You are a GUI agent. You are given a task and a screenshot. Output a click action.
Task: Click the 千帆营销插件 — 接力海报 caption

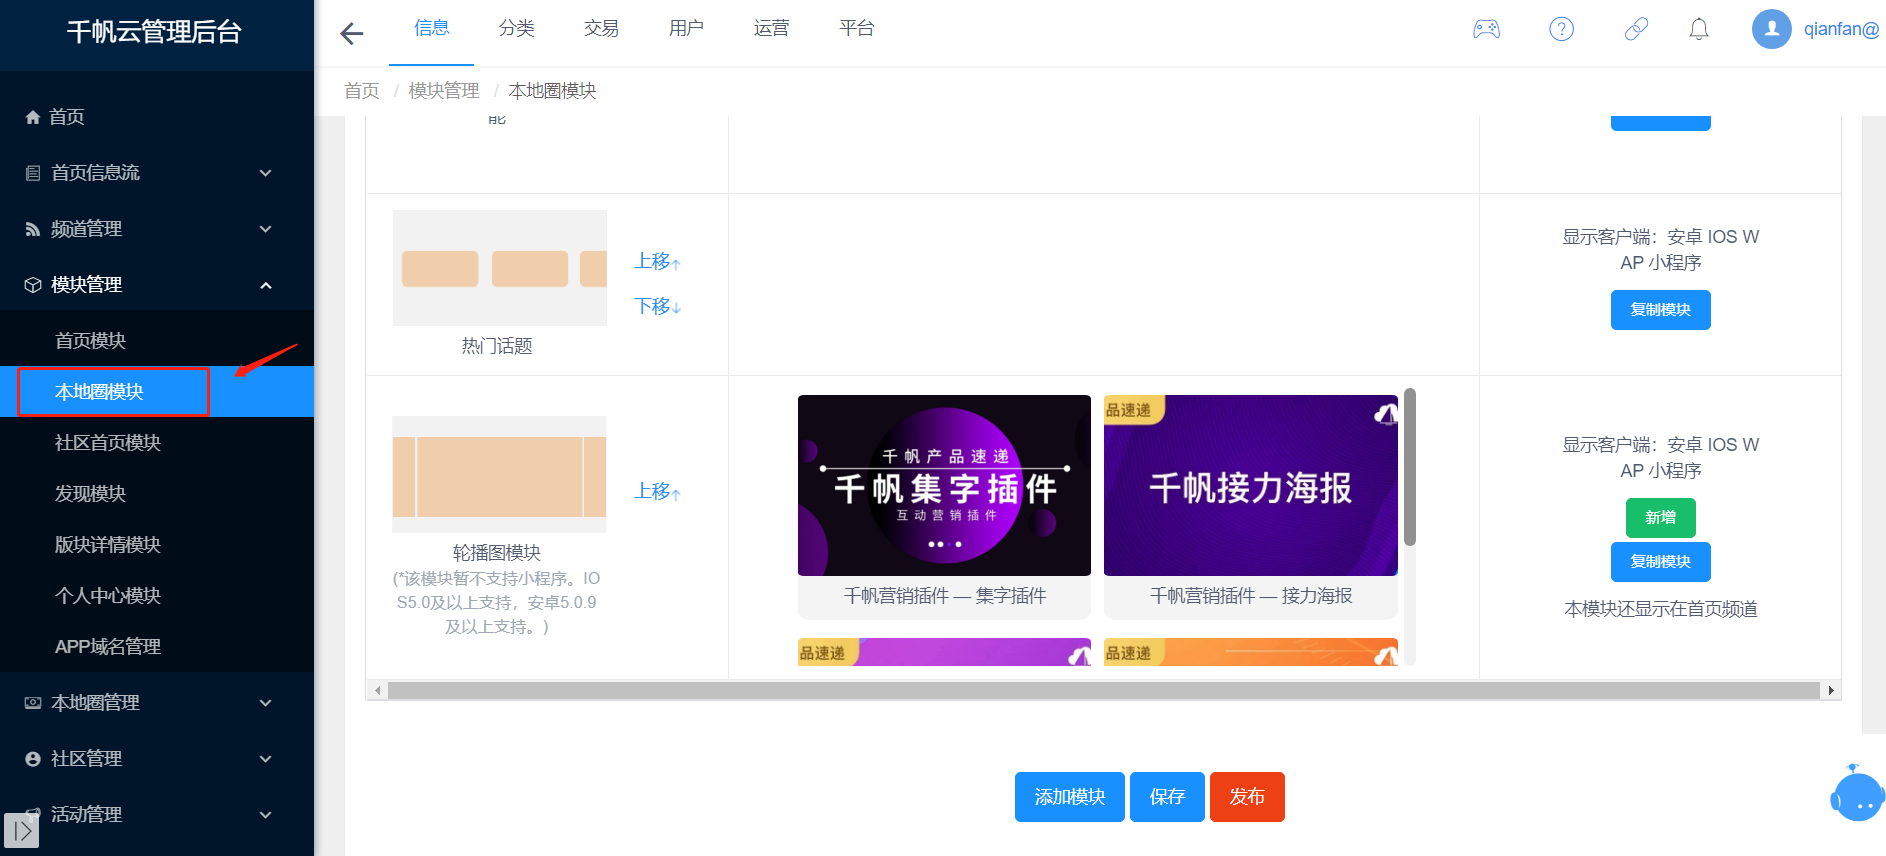(1251, 596)
